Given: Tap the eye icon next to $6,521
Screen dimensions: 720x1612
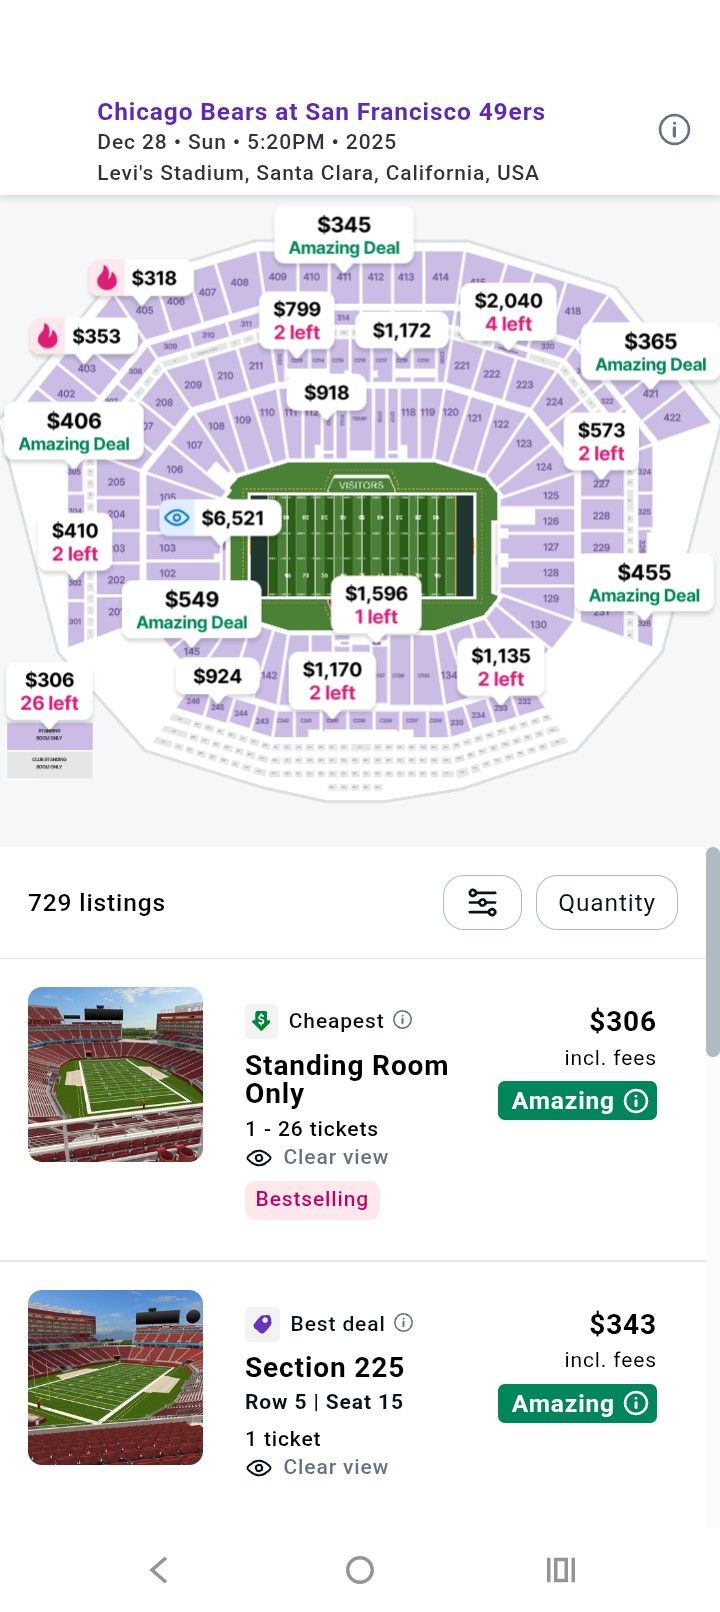Looking at the screenshot, I should click(177, 518).
